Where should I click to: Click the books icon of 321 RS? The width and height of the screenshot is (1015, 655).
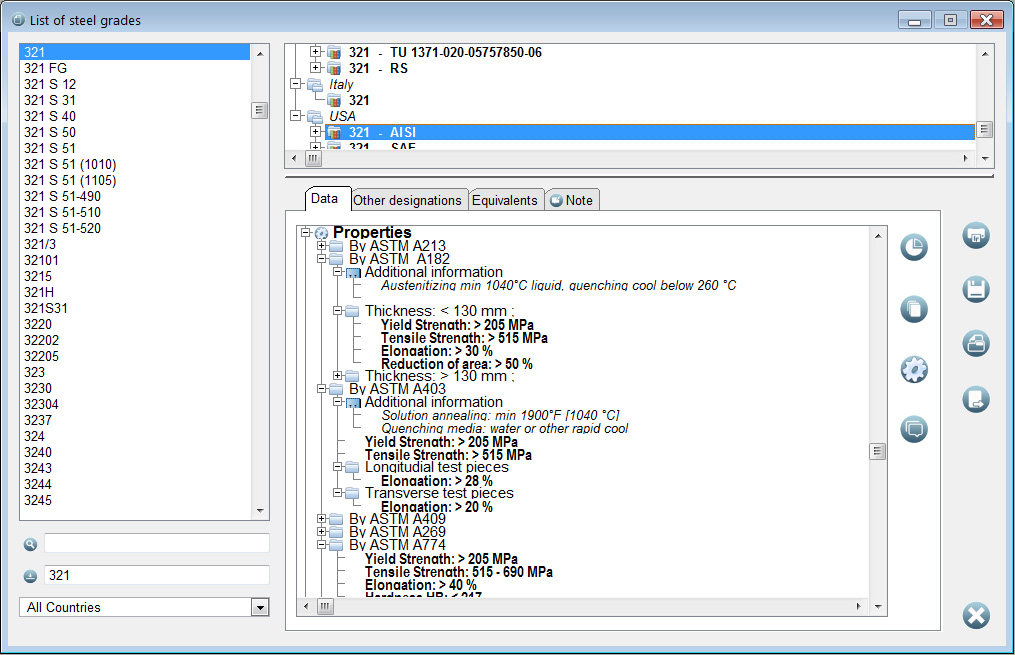[x=334, y=69]
